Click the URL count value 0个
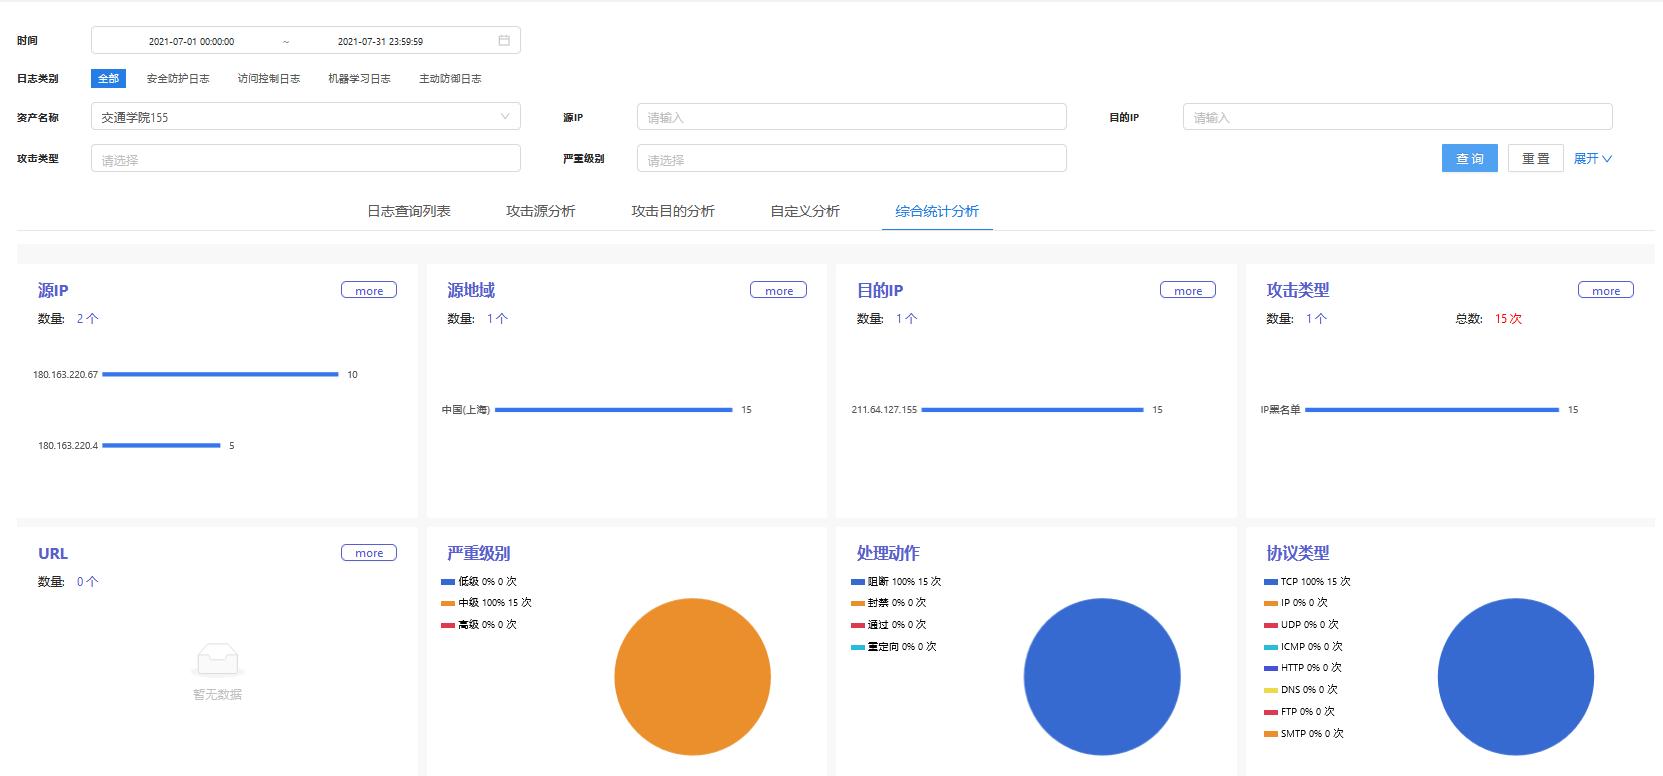The height and width of the screenshot is (776, 1663). click(x=88, y=582)
